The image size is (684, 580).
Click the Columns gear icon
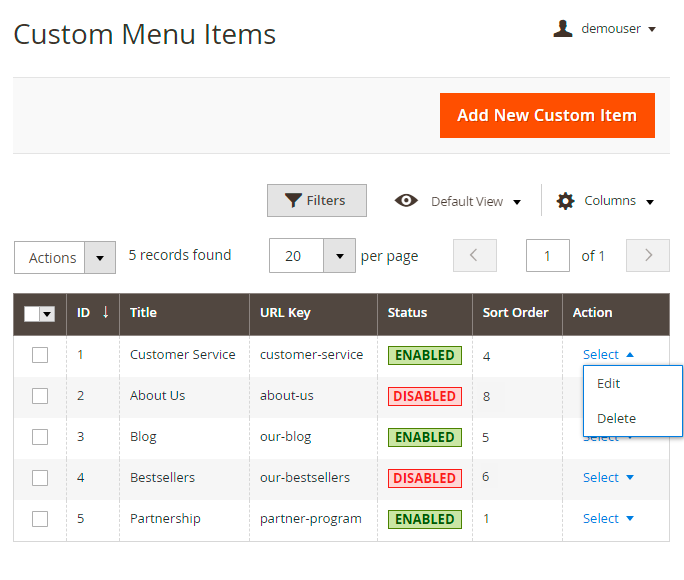coord(566,201)
